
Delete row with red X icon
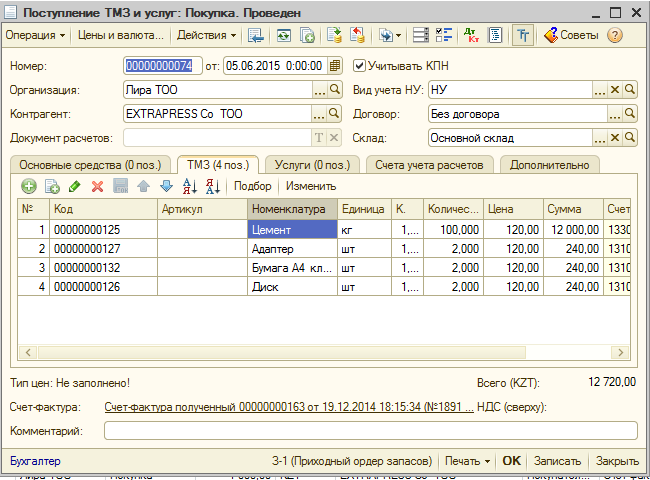(x=97, y=186)
